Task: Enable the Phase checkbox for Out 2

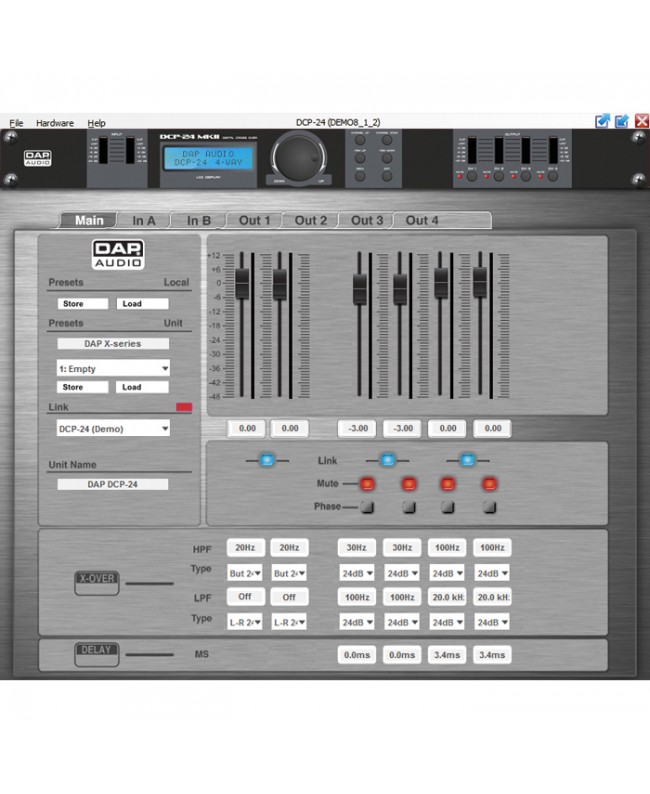Action: pyautogui.click(x=409, y=507)
